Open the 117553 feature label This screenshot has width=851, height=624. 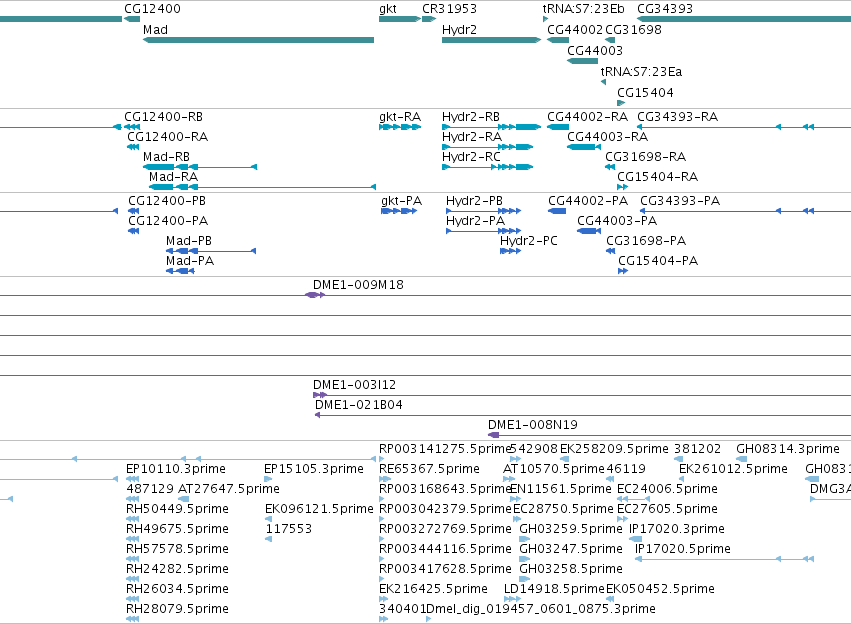pyautogui.click(x=289, y=529)
